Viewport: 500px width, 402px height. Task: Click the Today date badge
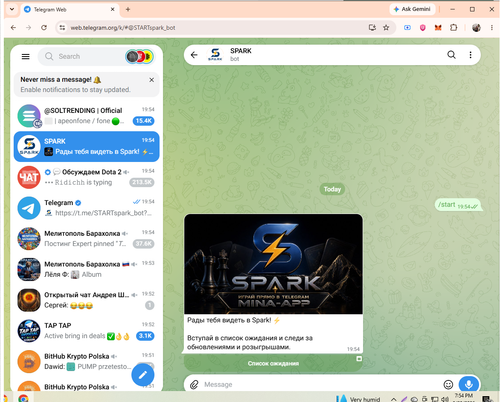[332, 189]
